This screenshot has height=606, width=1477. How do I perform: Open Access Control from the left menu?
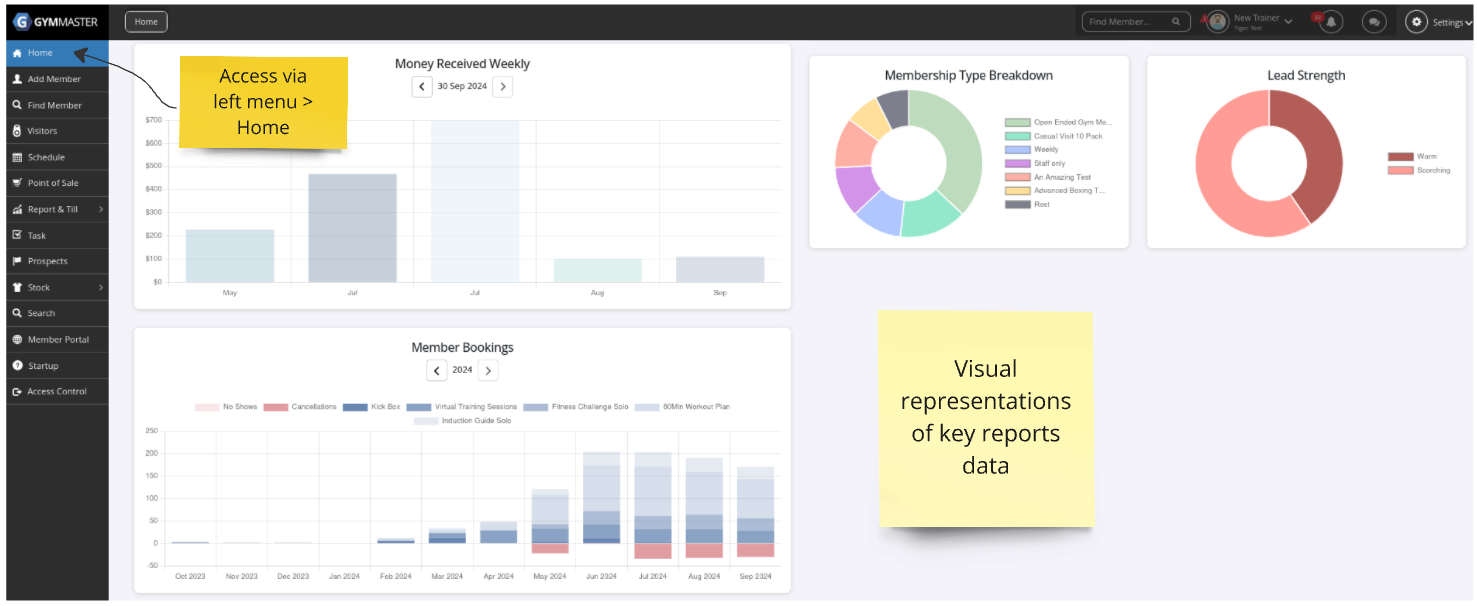coord(56,392)
